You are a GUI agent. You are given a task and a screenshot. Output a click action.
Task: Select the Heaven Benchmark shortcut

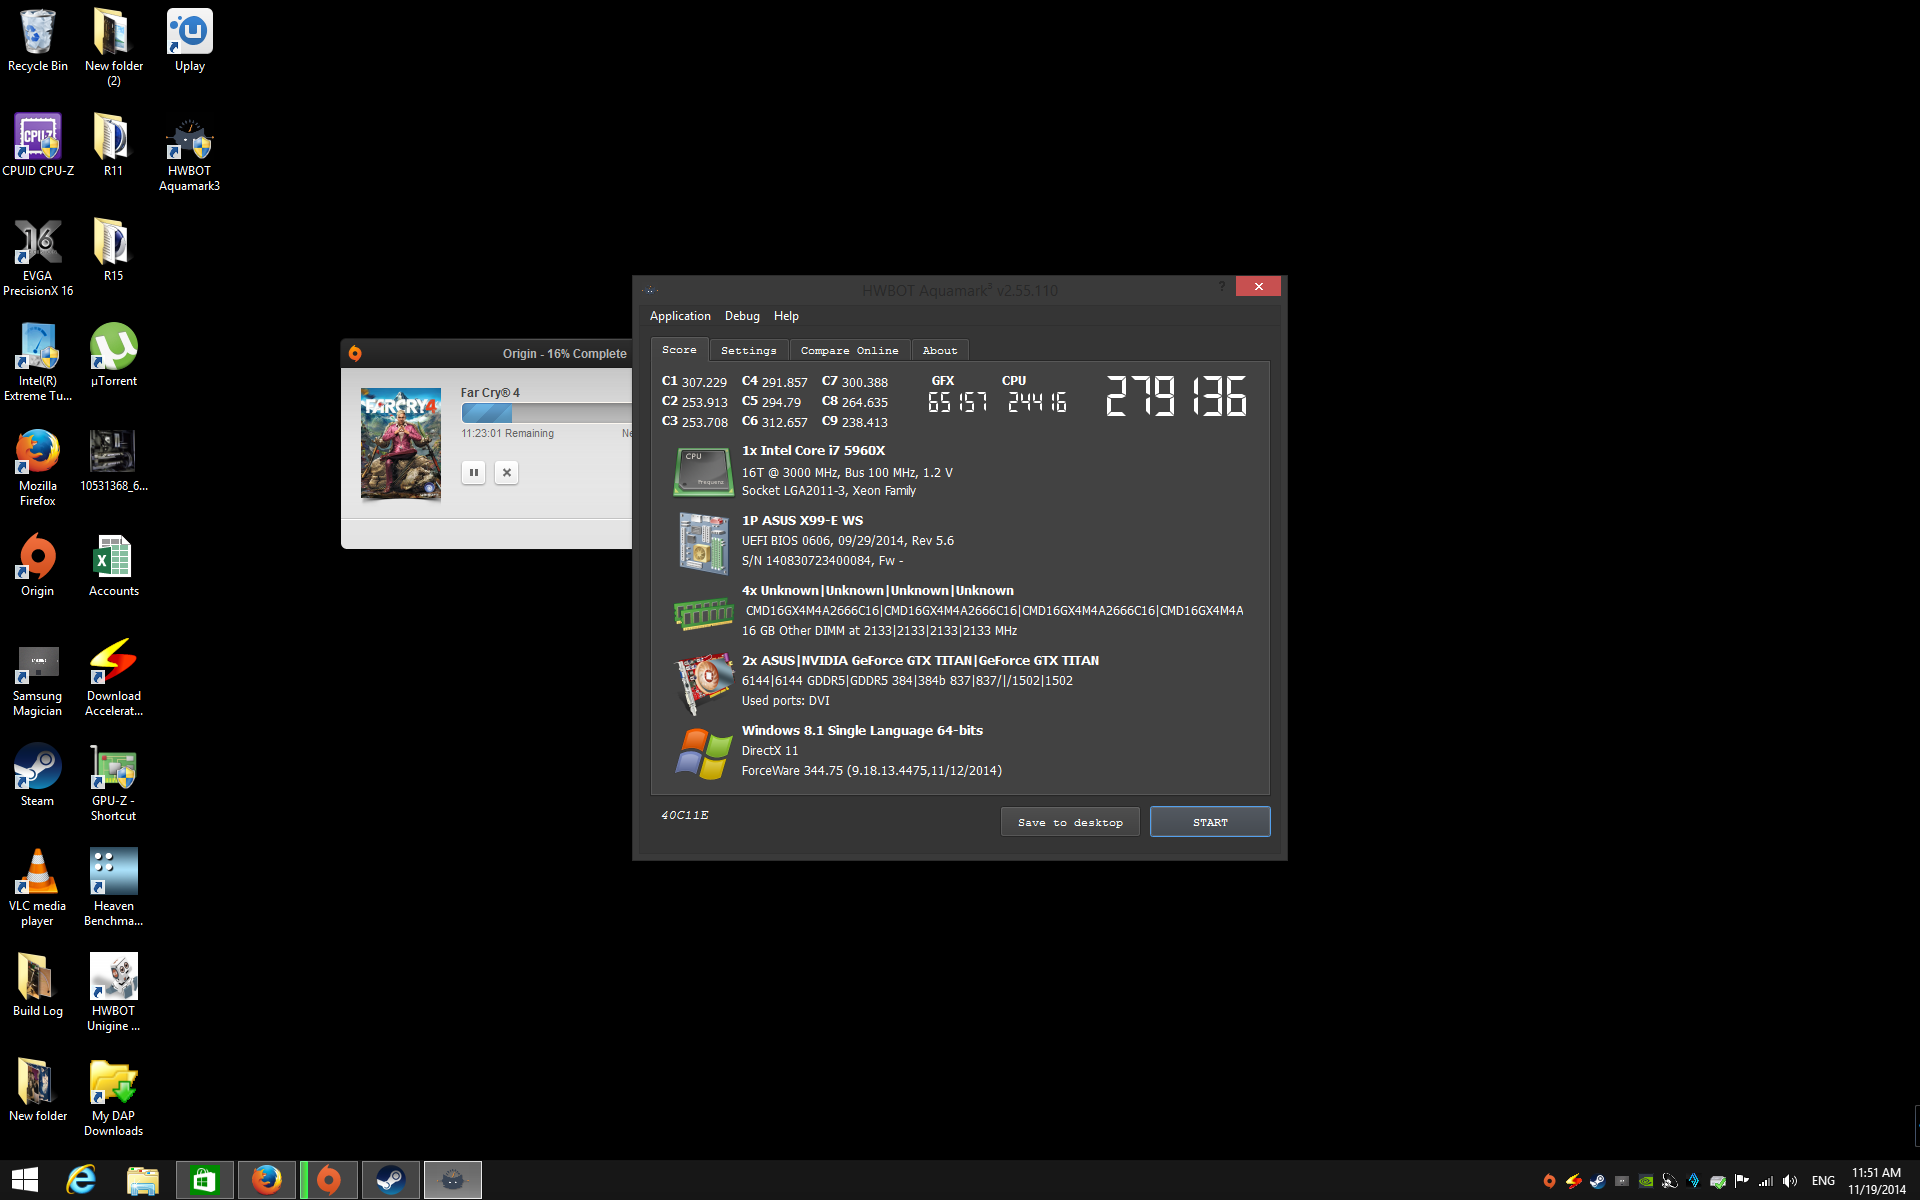(x=113, y=887)
